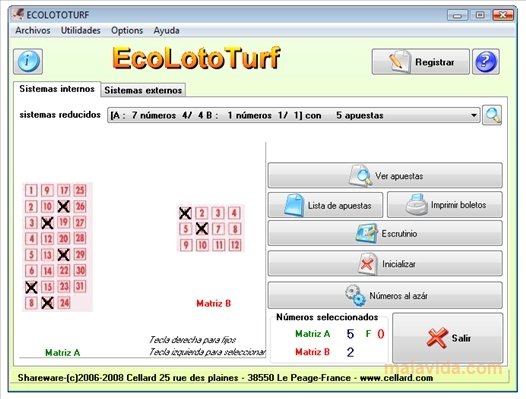
Task: Open the blue info icon button
Action: [x=28, y=61]
